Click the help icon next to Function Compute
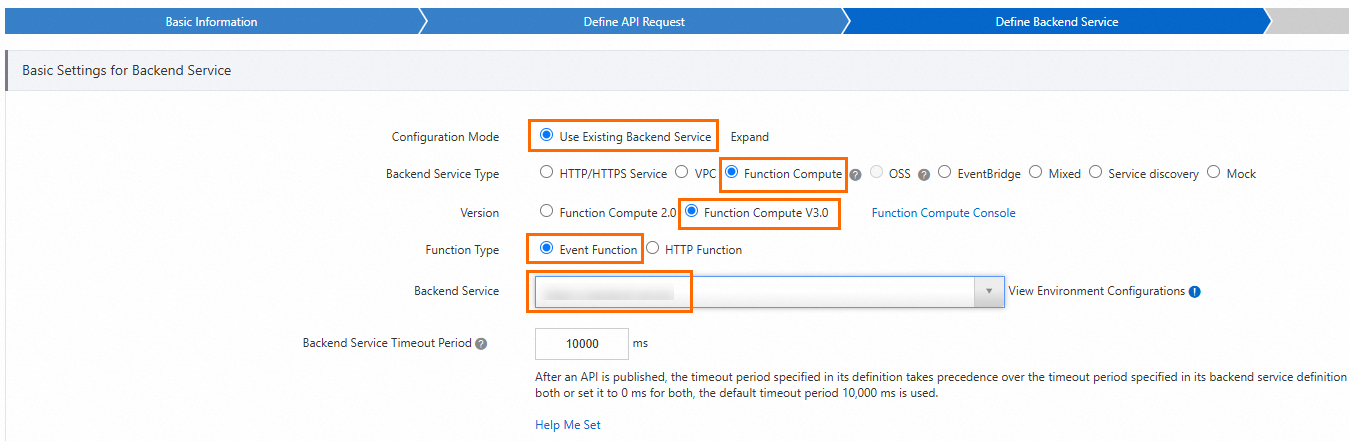 [x=855, y=174]
